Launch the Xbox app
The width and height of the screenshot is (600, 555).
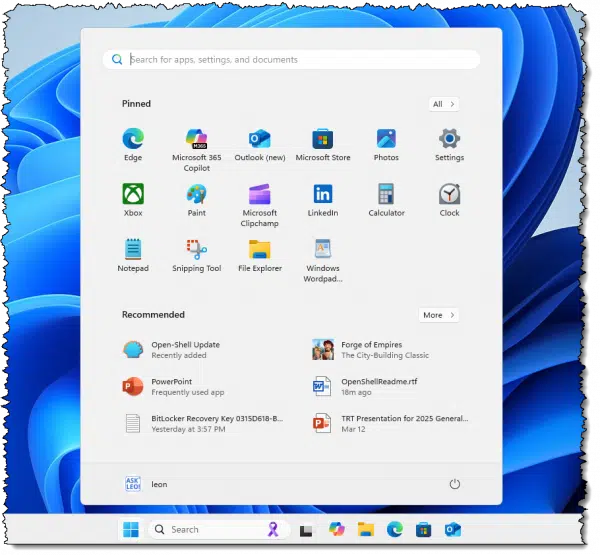click(x=133, y=200)
